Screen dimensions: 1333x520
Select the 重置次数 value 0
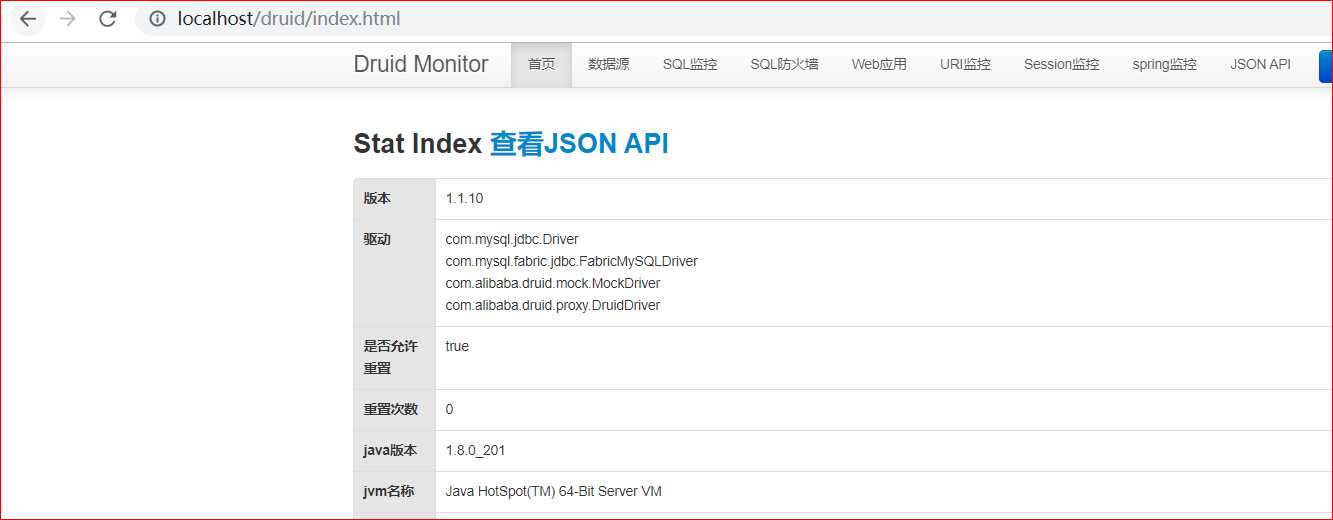point(450,409)
